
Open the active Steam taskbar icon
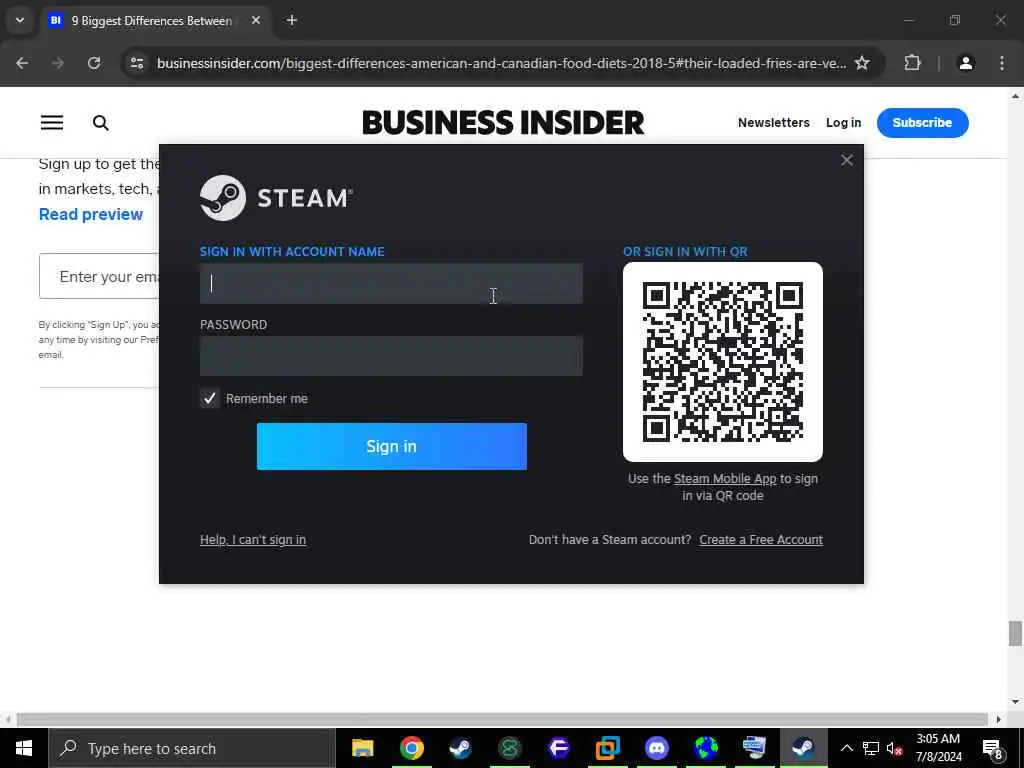coord(803,748)
